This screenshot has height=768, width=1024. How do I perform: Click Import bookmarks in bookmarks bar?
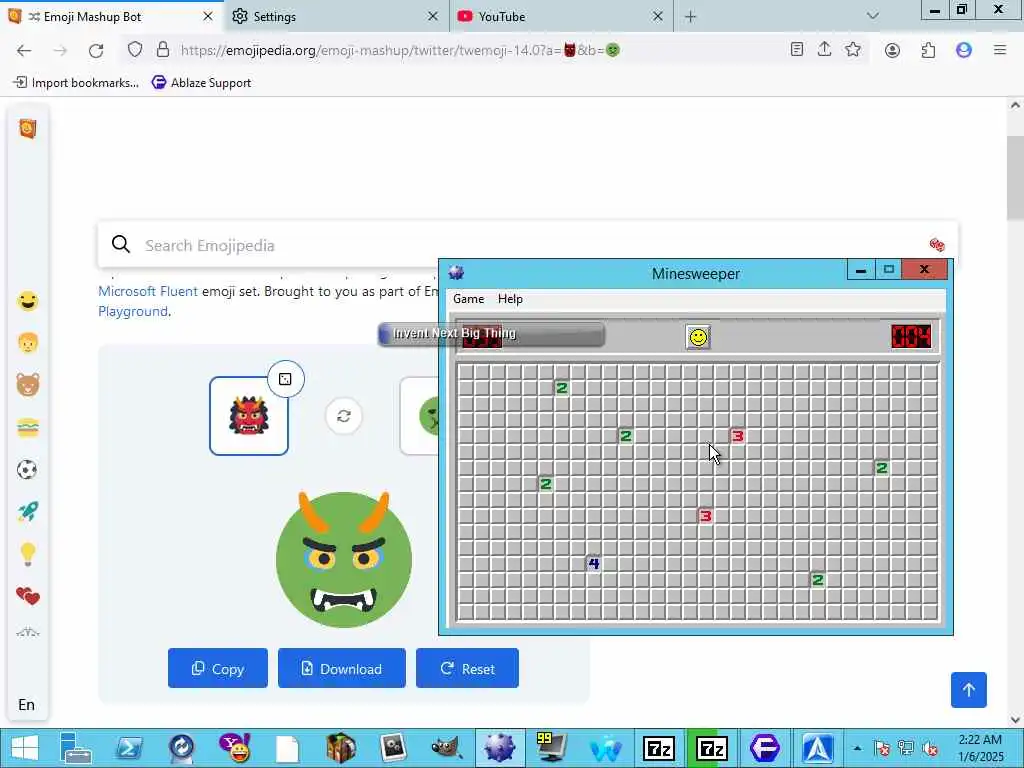76,82
